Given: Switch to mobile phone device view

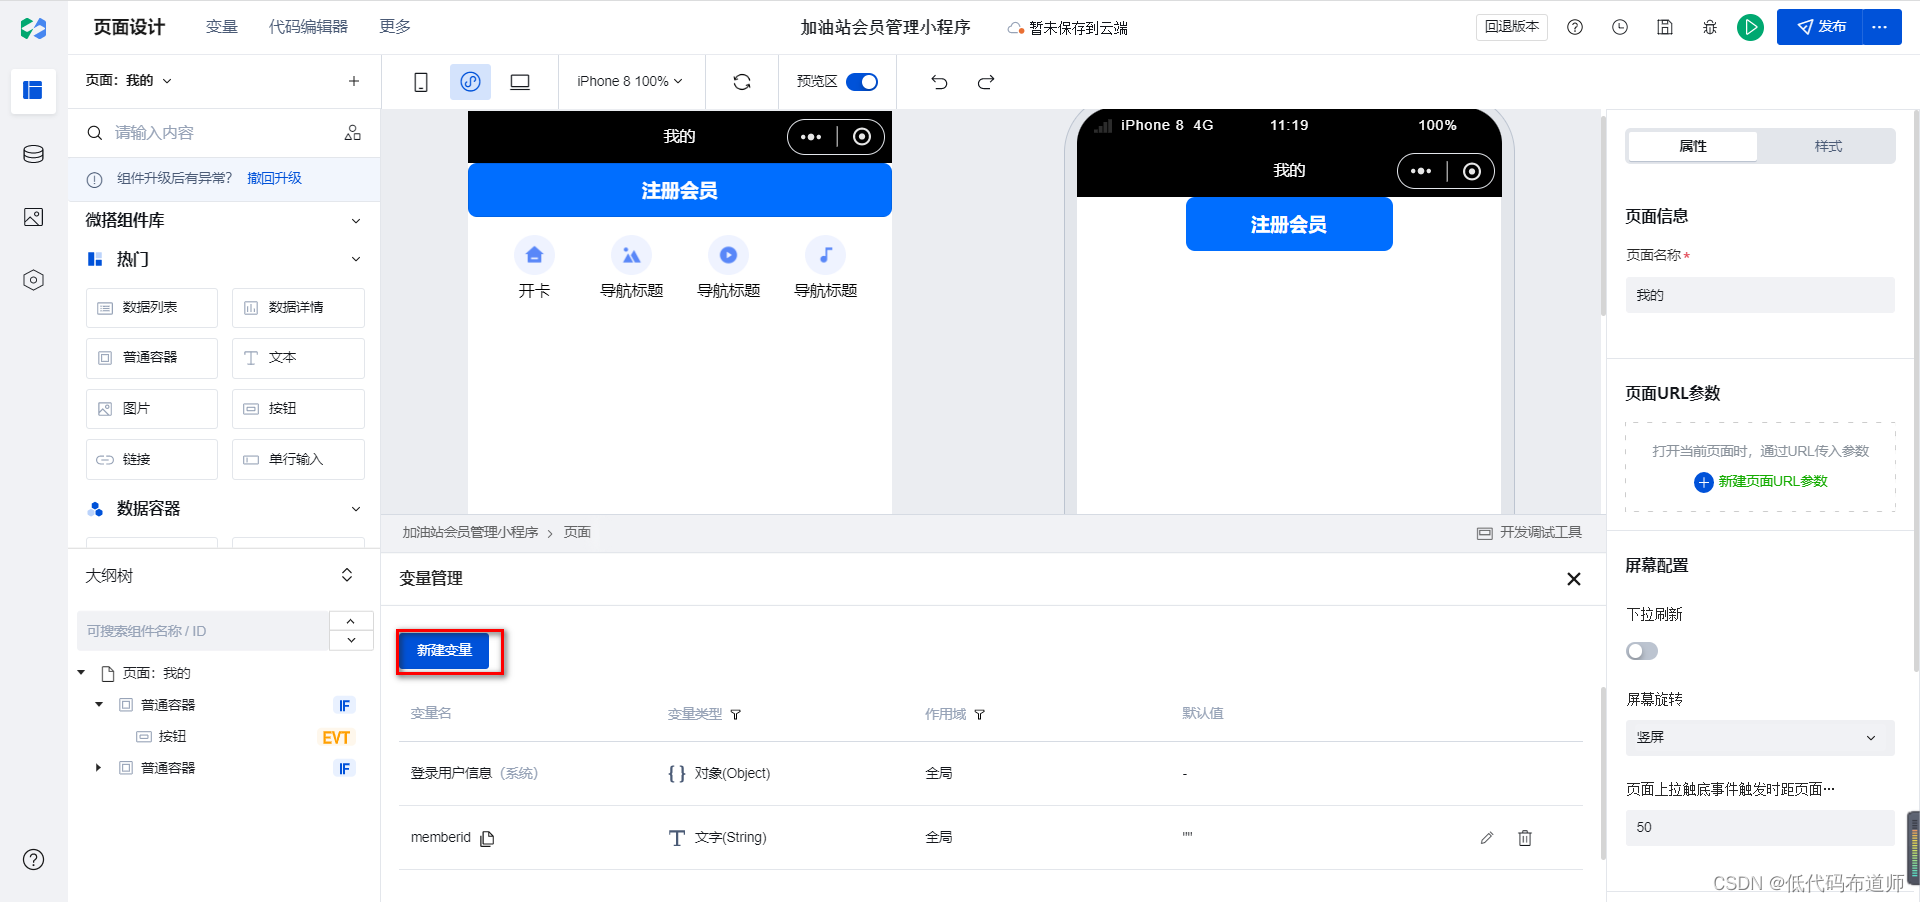Looking at the screenshot, I should [421, 82].
